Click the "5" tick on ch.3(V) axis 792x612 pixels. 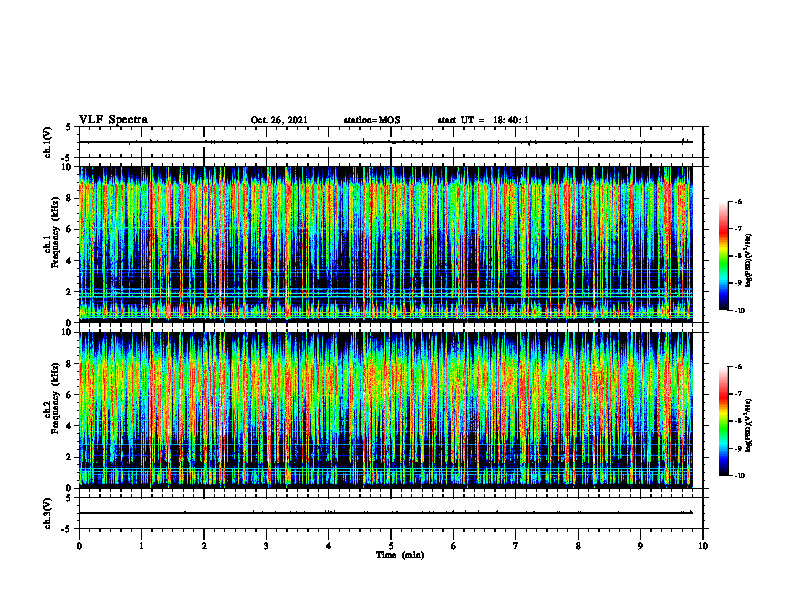click(69, 498)
